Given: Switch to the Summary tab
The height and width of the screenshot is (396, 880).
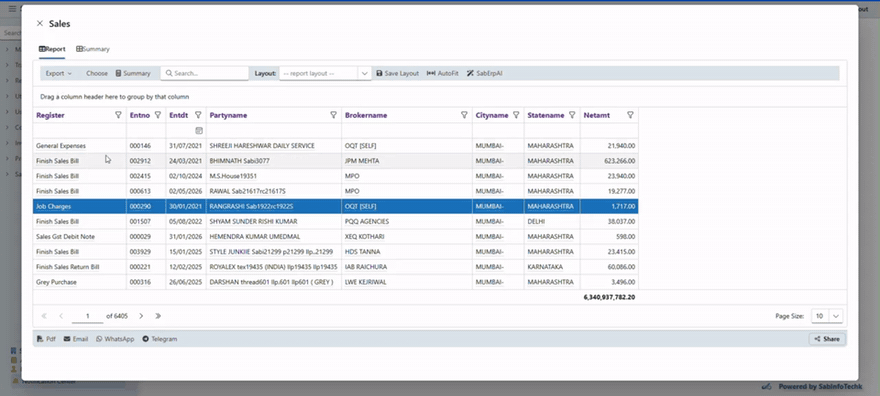Looking at the screenshot, I should [93, 49].
